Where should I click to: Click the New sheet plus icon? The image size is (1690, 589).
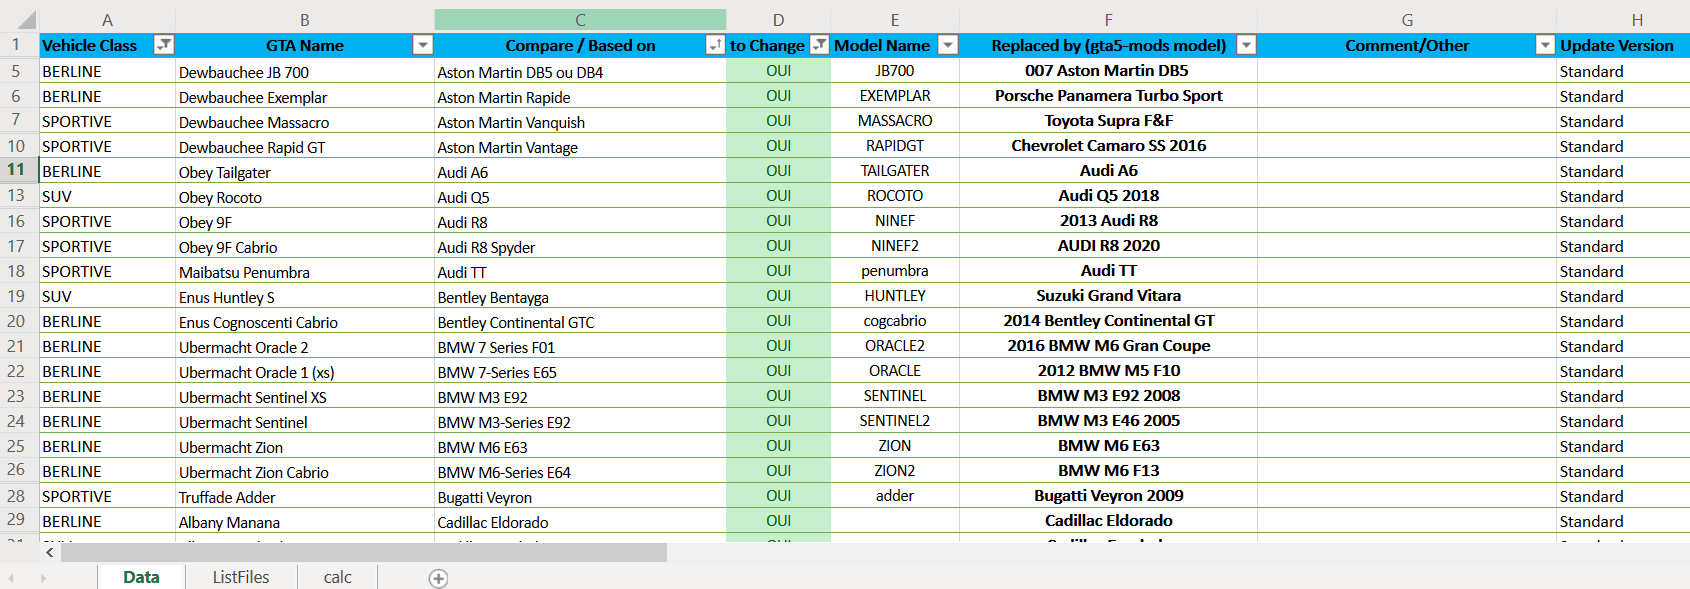(x=438, y=578)
